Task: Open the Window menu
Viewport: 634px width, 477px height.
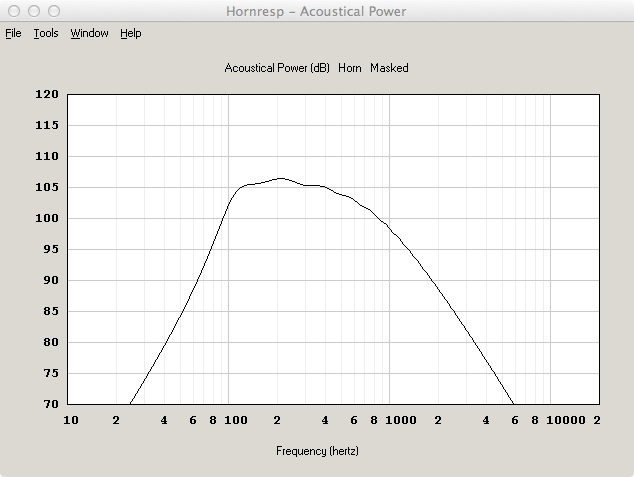Action: 89,33
